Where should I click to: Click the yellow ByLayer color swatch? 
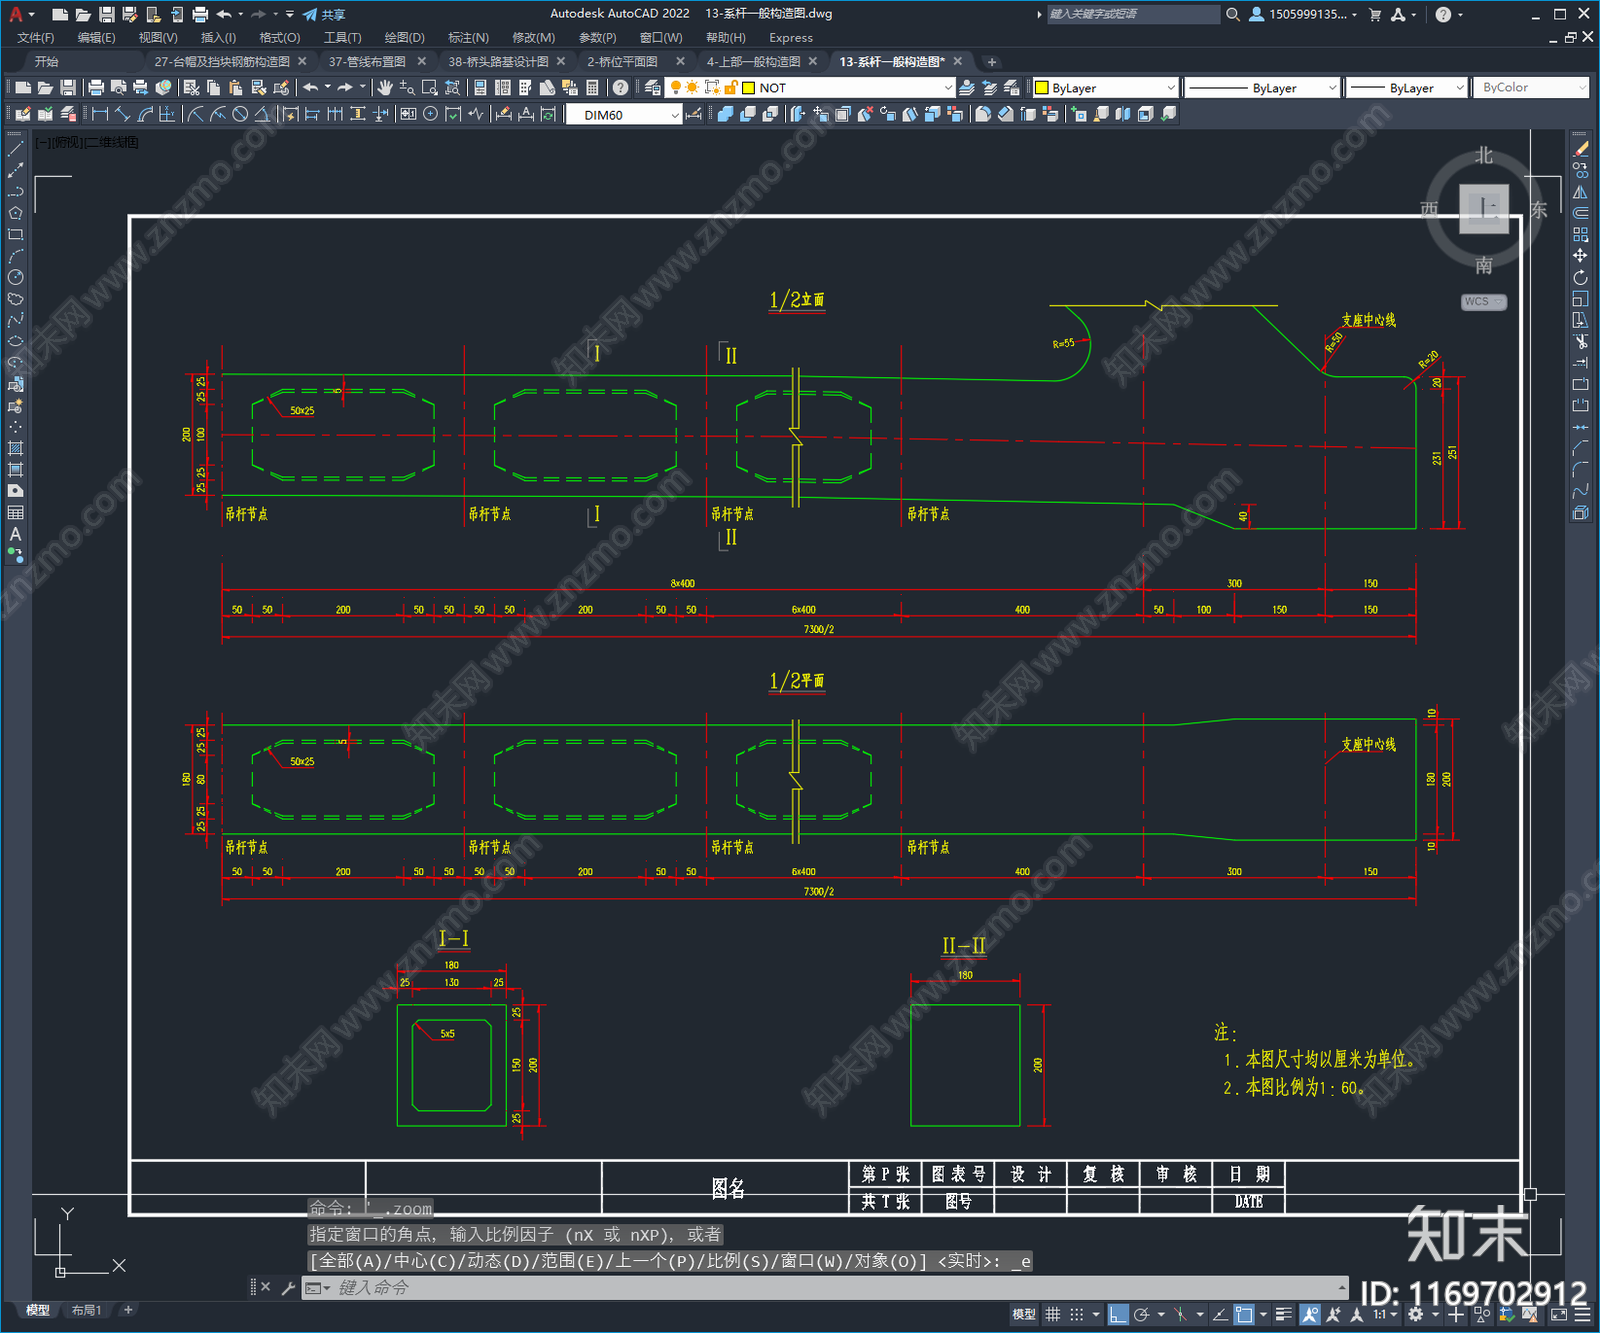coord(1042,88)
